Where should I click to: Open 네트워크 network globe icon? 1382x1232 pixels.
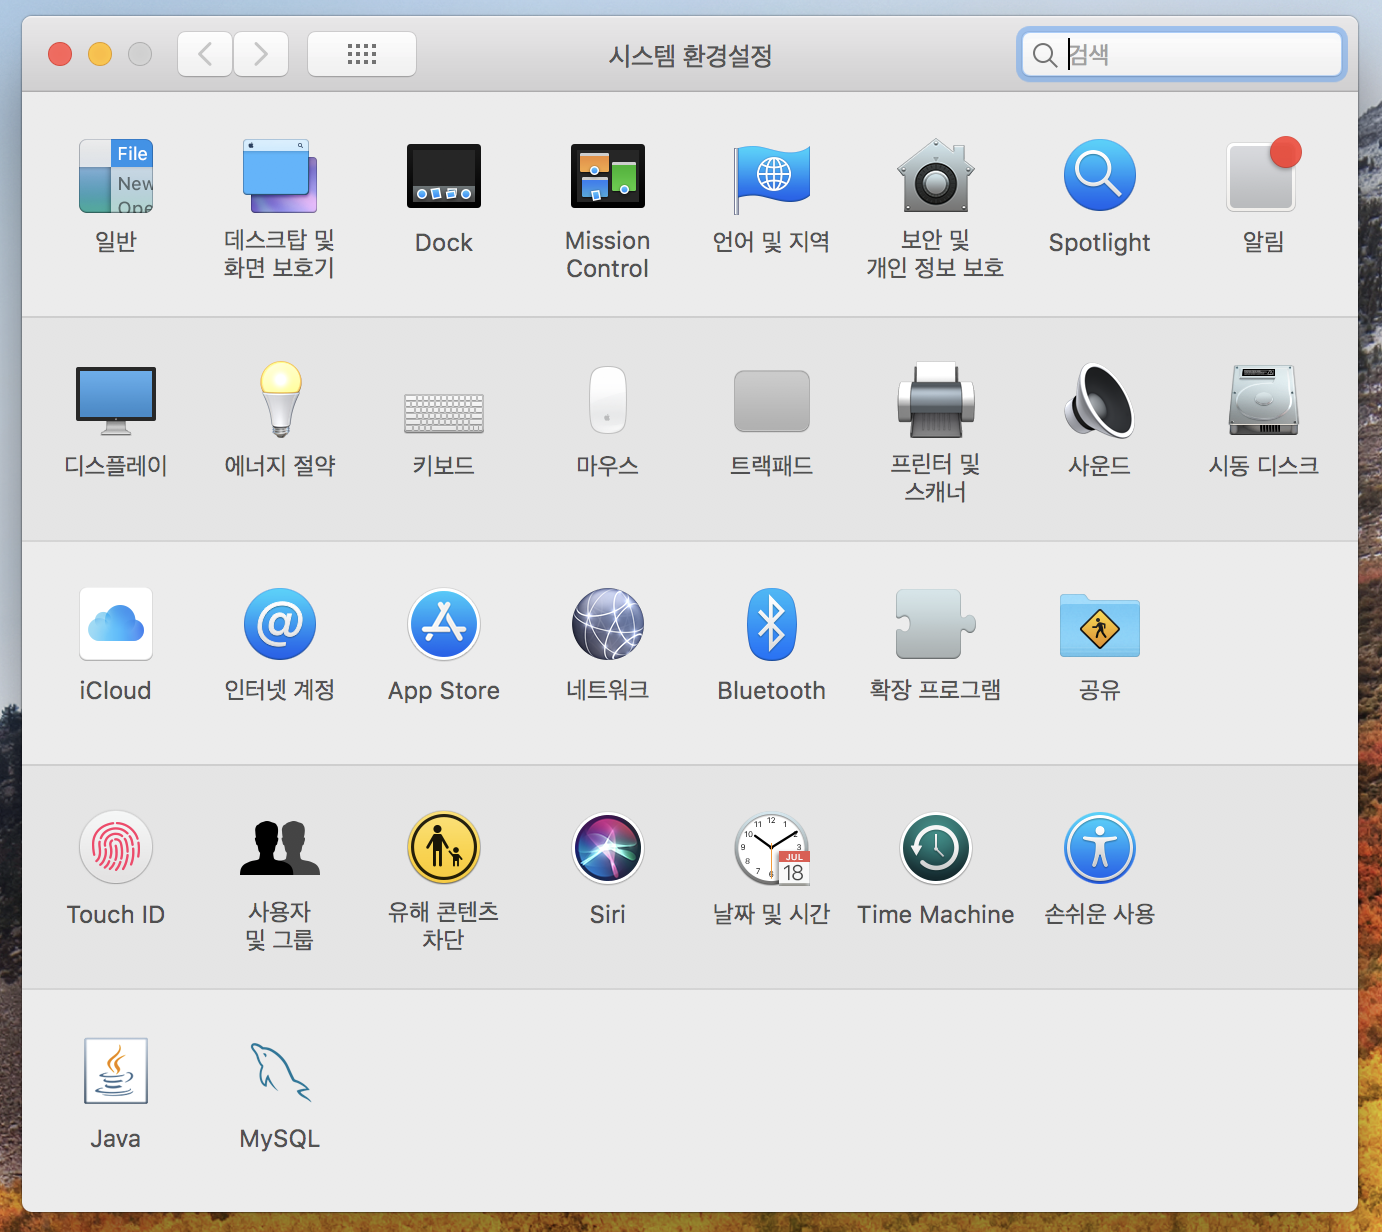[608, 624]
